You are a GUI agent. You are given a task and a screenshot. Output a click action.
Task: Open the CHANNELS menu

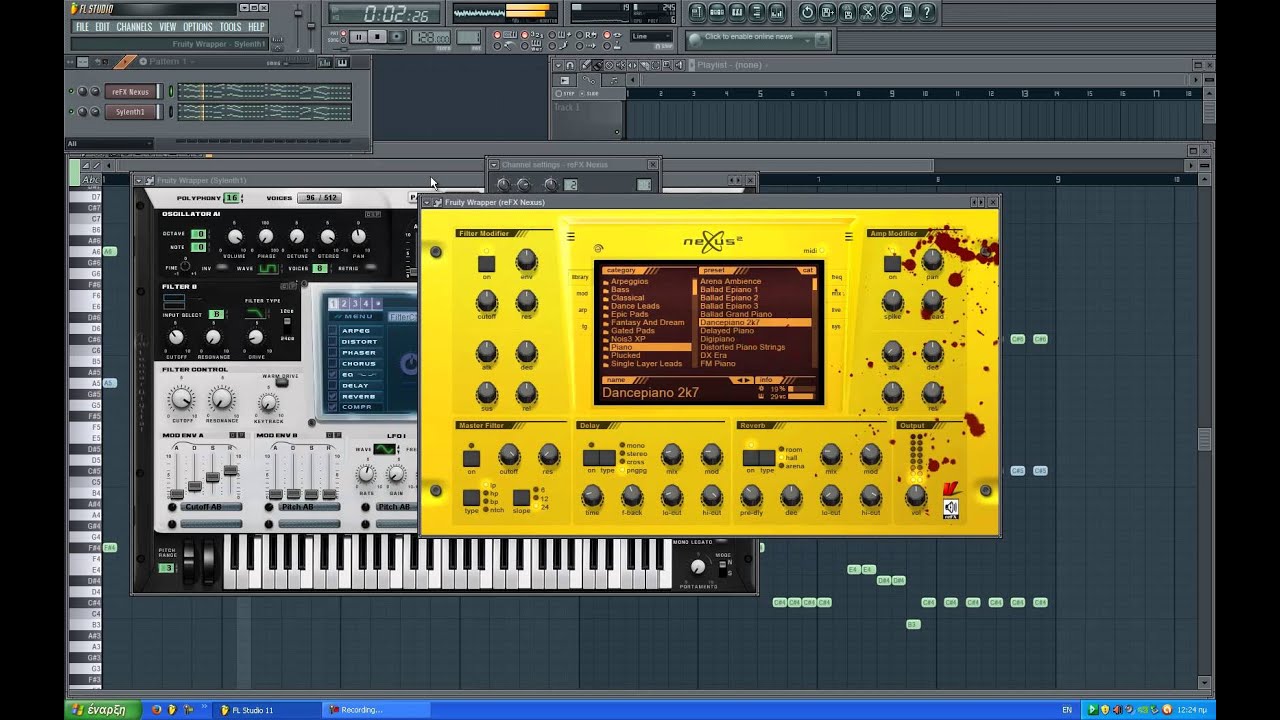[x=134, y=27]
